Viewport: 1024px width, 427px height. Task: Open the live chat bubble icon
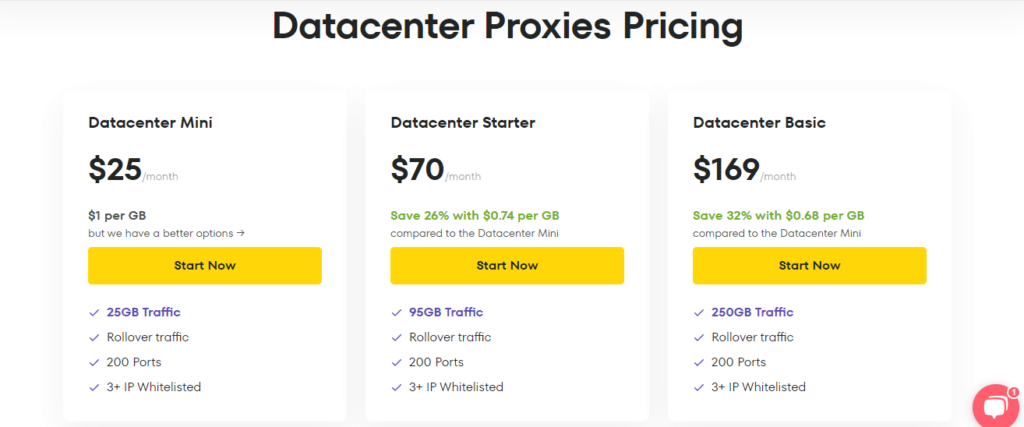point(996,406)
